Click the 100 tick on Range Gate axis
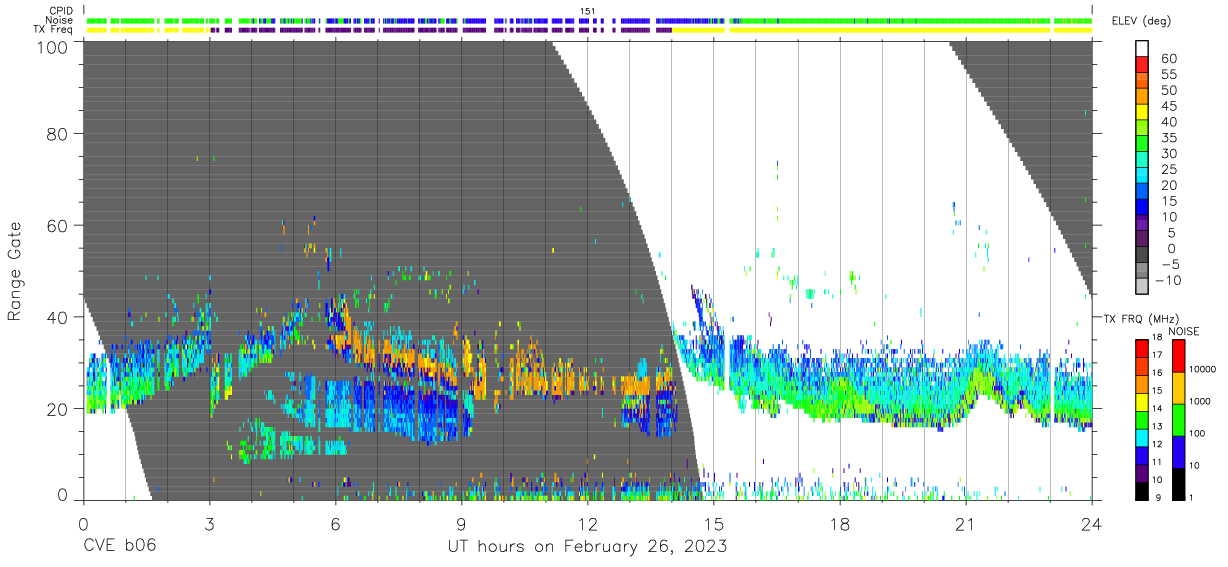Image resolution: width=1228 pixels, height=567 pixels. [53, 46]
